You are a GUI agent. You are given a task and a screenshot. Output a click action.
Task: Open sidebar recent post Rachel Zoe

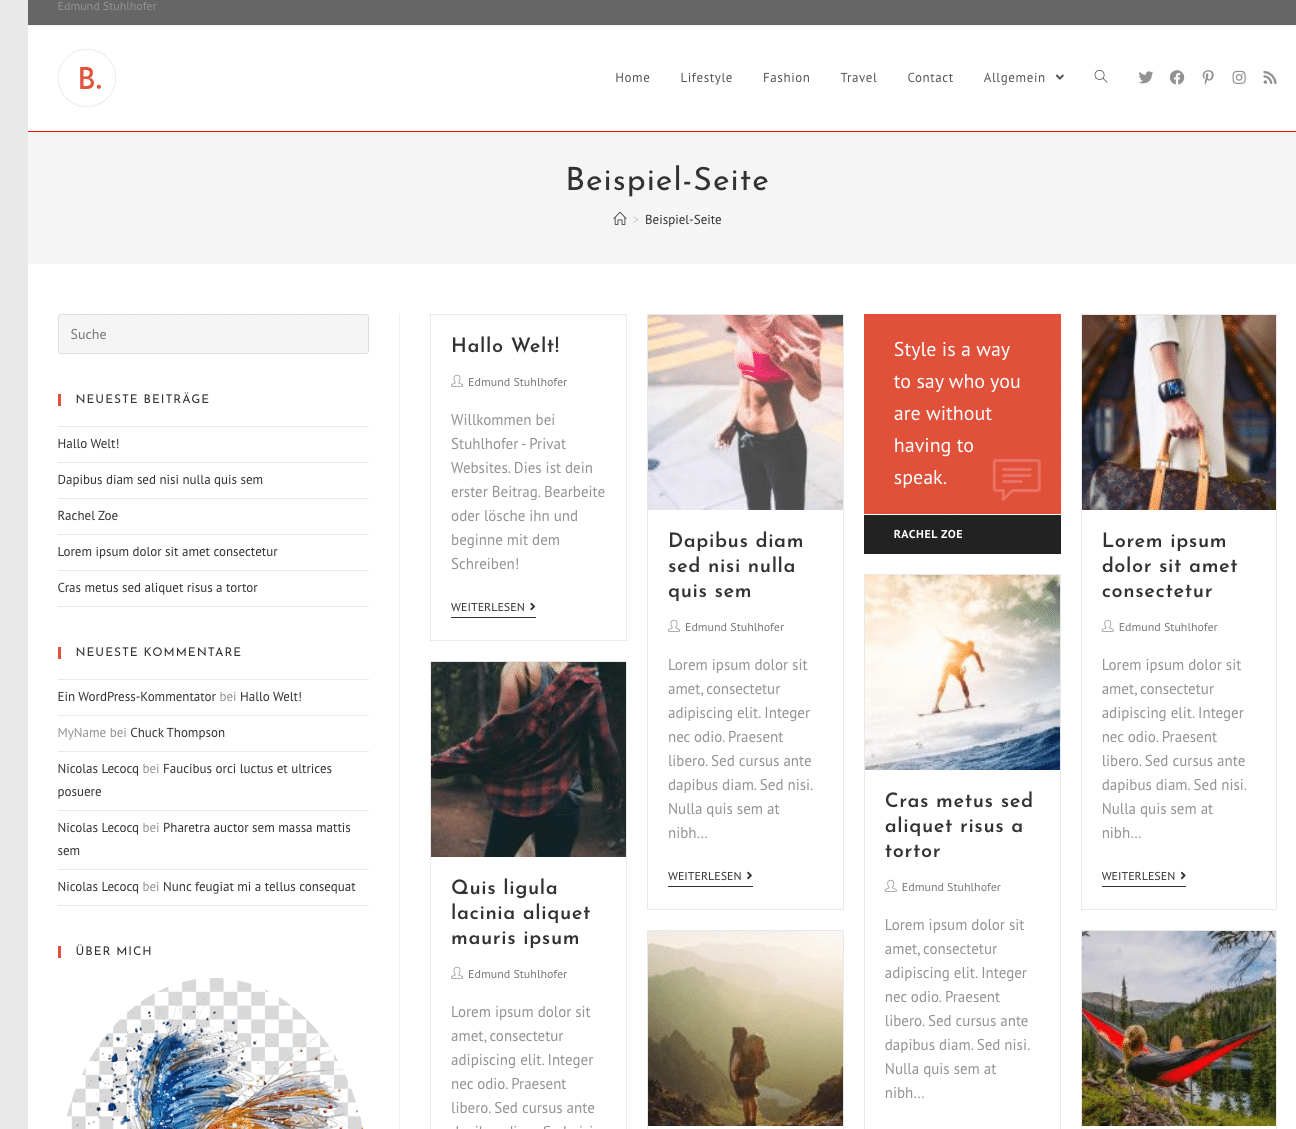[x=88, y=516]
